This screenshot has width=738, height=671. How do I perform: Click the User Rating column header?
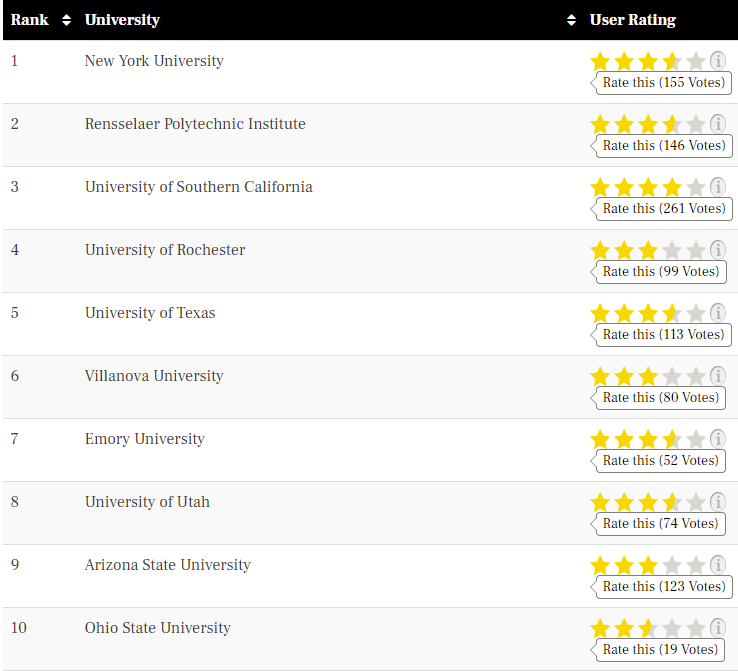pyautogui.click(x=633, y=20)
